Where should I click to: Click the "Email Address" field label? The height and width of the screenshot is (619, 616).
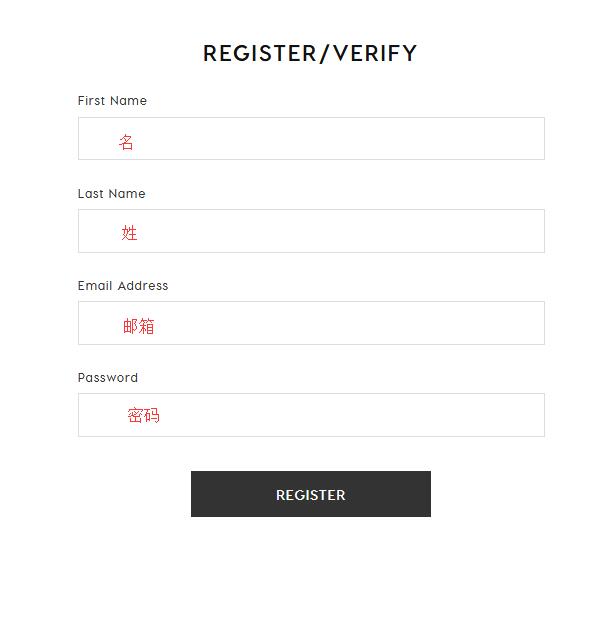(123, 286)
